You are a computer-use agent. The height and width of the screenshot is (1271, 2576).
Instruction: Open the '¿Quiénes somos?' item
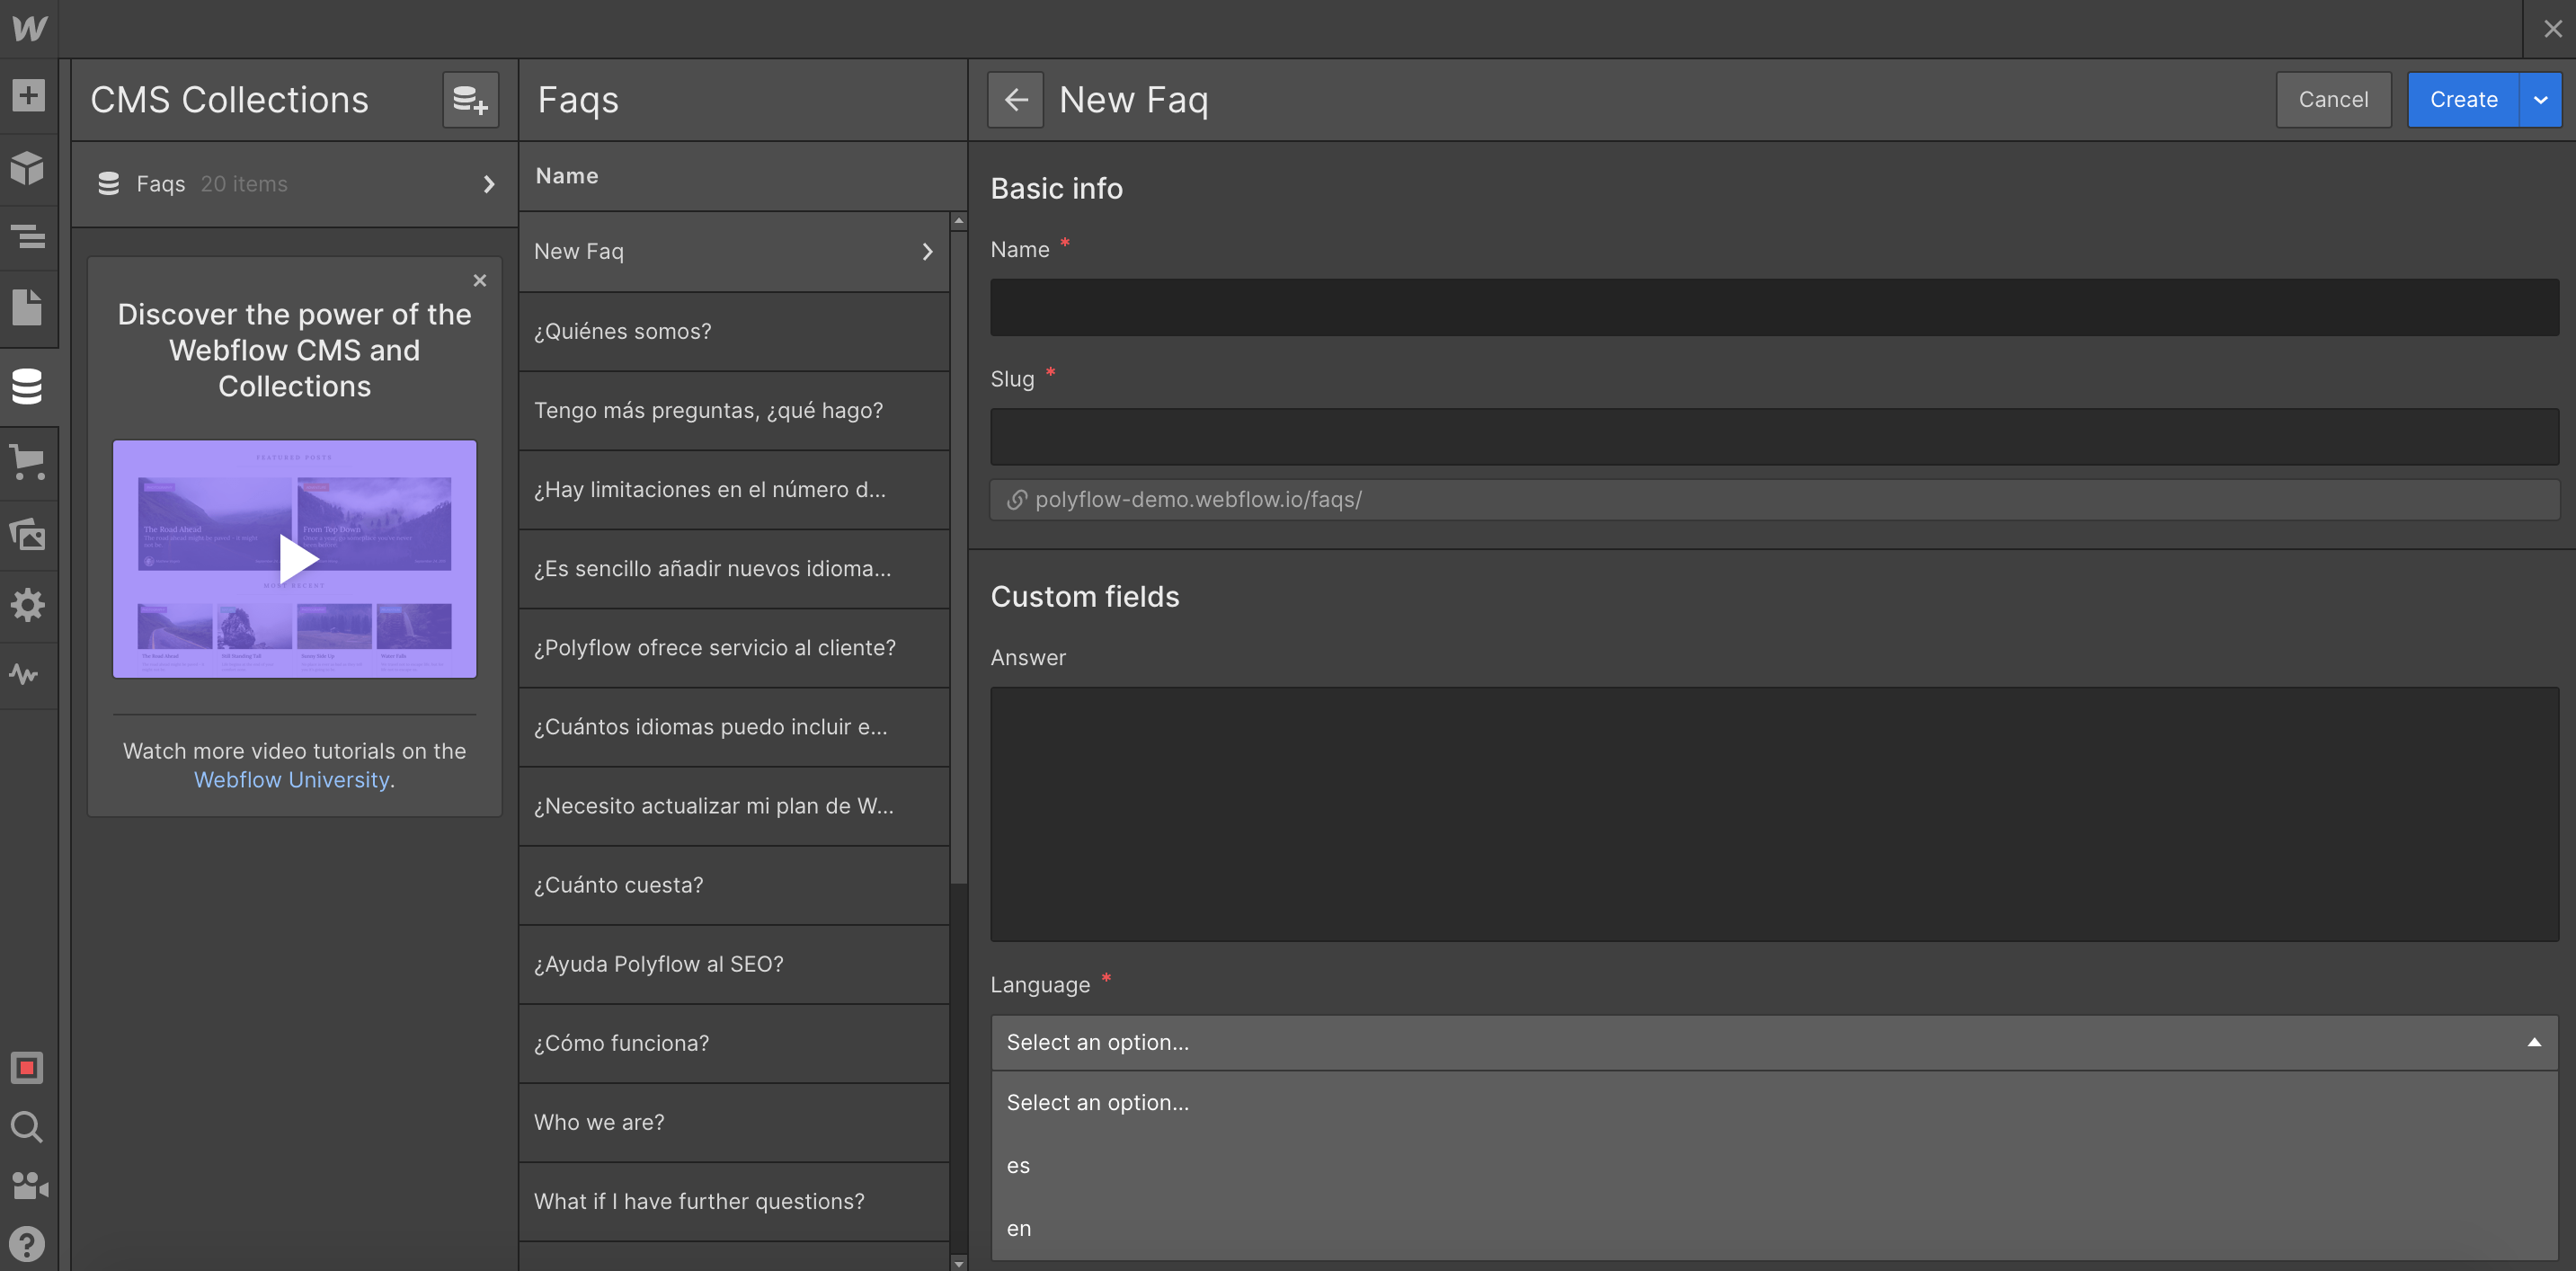[x=734, y=331]
